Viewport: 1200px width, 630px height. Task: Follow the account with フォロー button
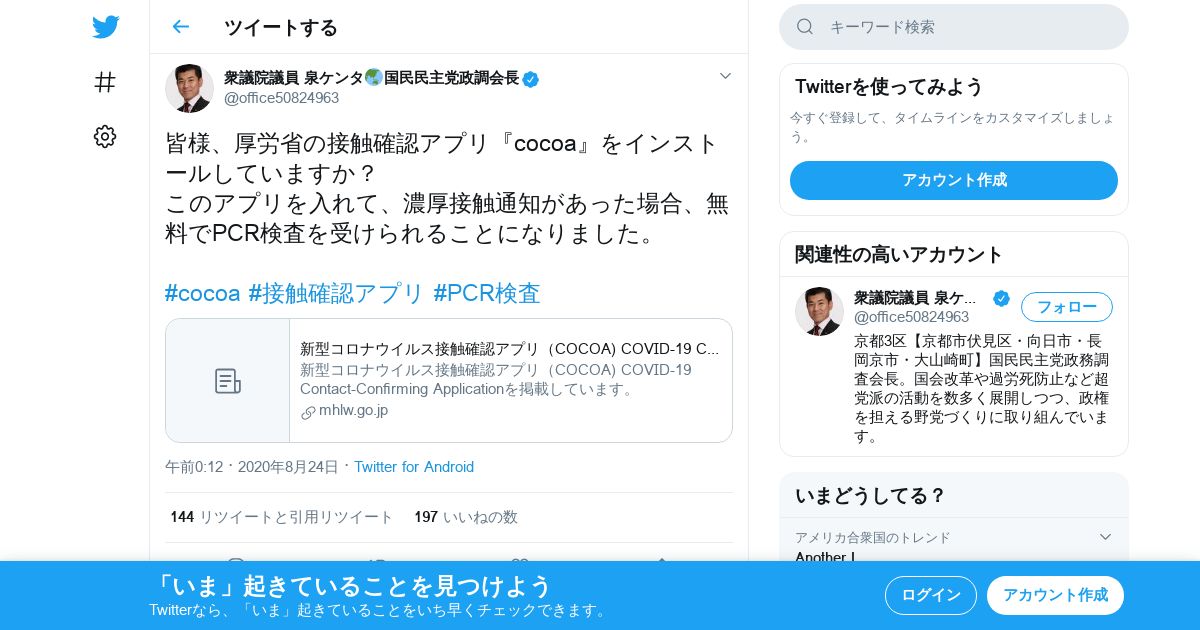pyautogui.click(x=1067, y=307)
